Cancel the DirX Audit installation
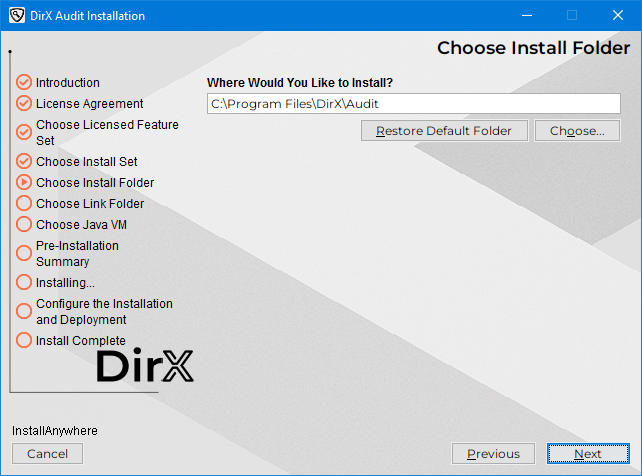642x476 pixels. point(47,454)
